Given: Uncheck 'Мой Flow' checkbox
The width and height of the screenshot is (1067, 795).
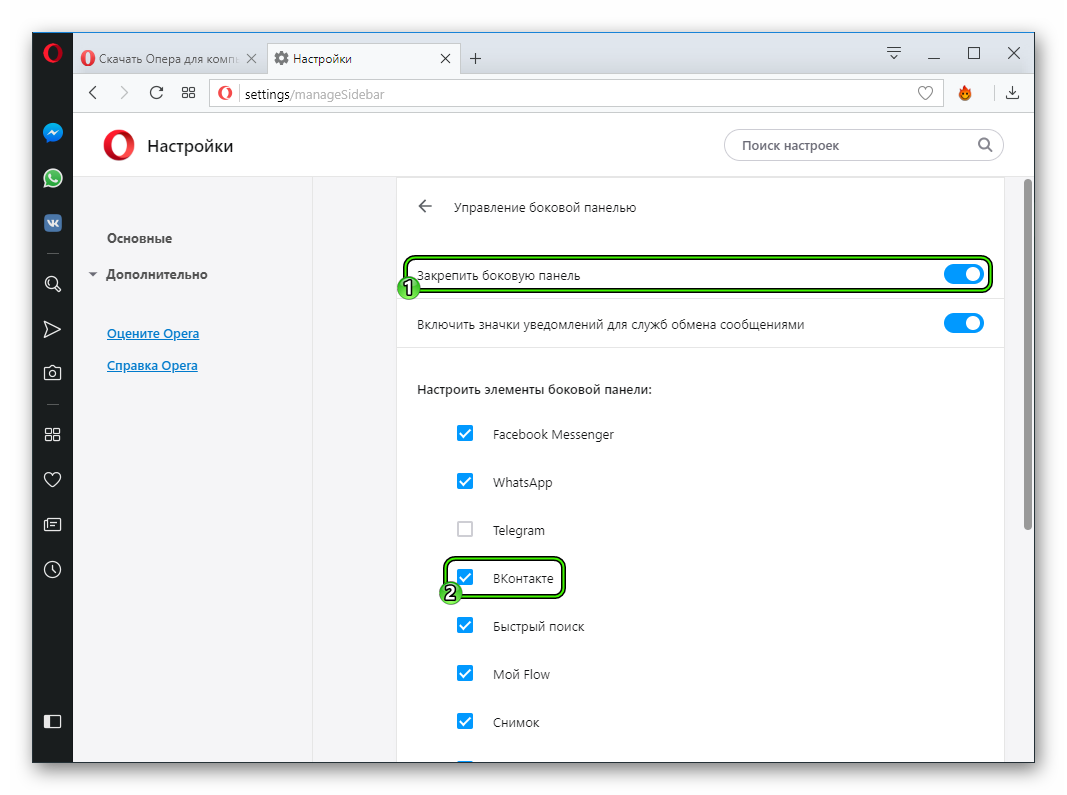Looking at the screenshot, I should point(465,674).
